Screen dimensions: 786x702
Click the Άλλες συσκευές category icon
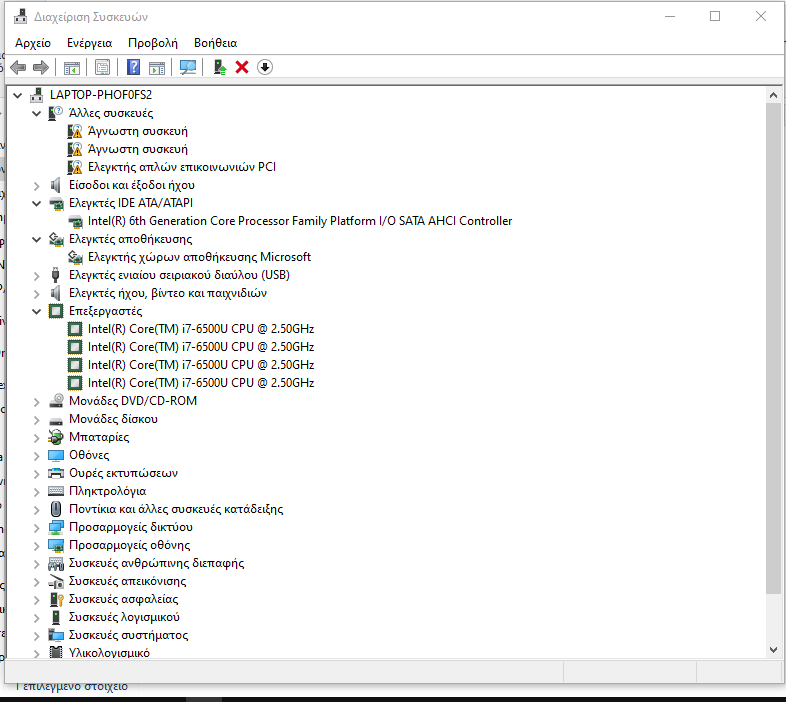pyautogui.click(x=56, y=113)
